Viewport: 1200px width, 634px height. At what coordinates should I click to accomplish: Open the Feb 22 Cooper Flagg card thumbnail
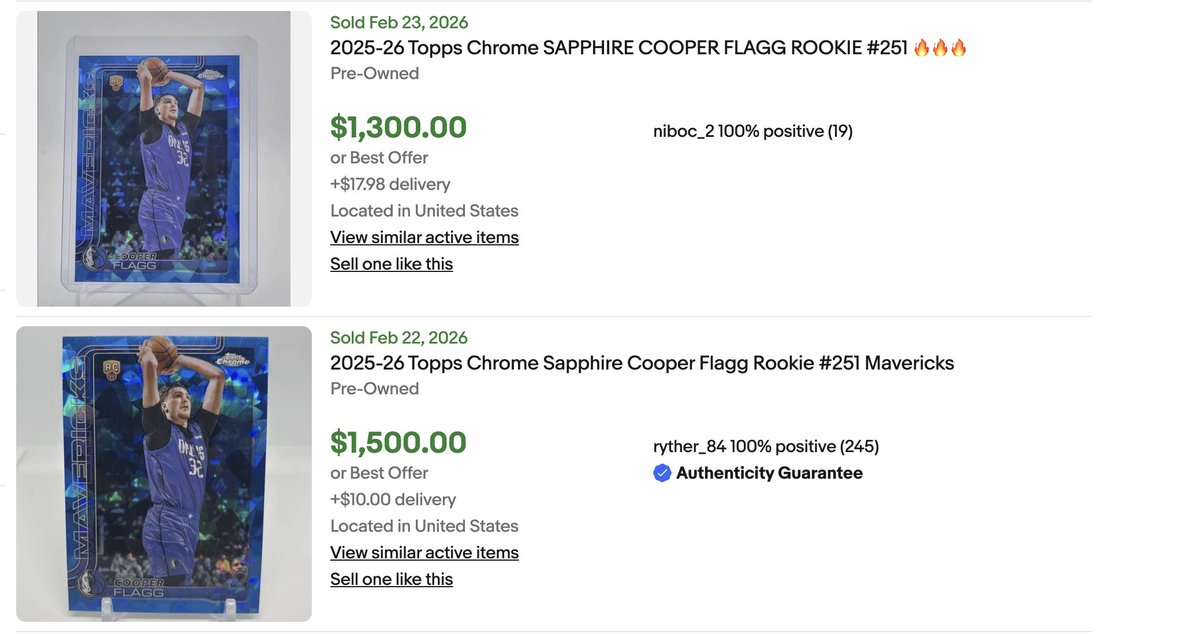[x=164, y=474]
